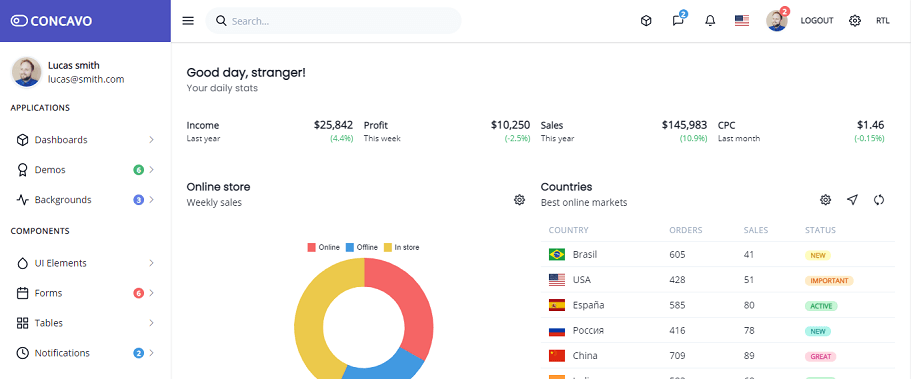Toggle Online legend item in chart
This screenshot has height=379, width=911.
tap(324, 248)
